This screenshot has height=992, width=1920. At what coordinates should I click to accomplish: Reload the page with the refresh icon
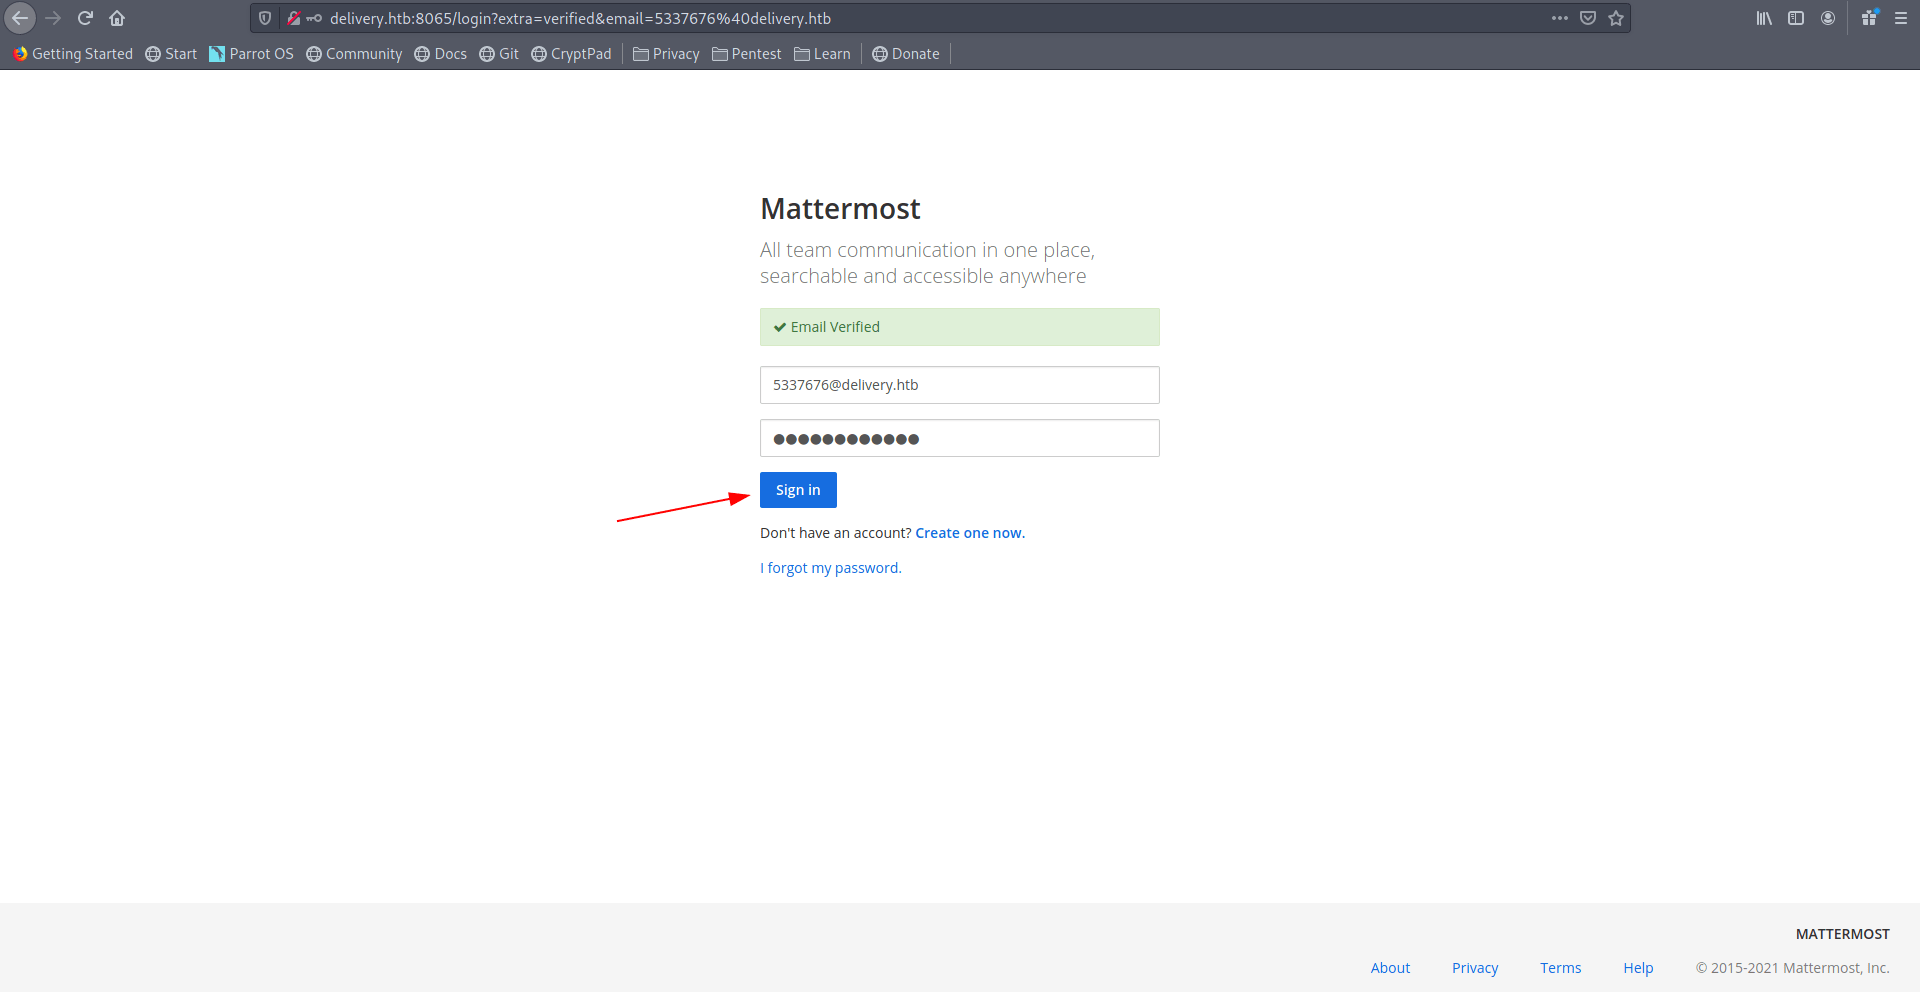pyautogui.click(x=85, y=18)
